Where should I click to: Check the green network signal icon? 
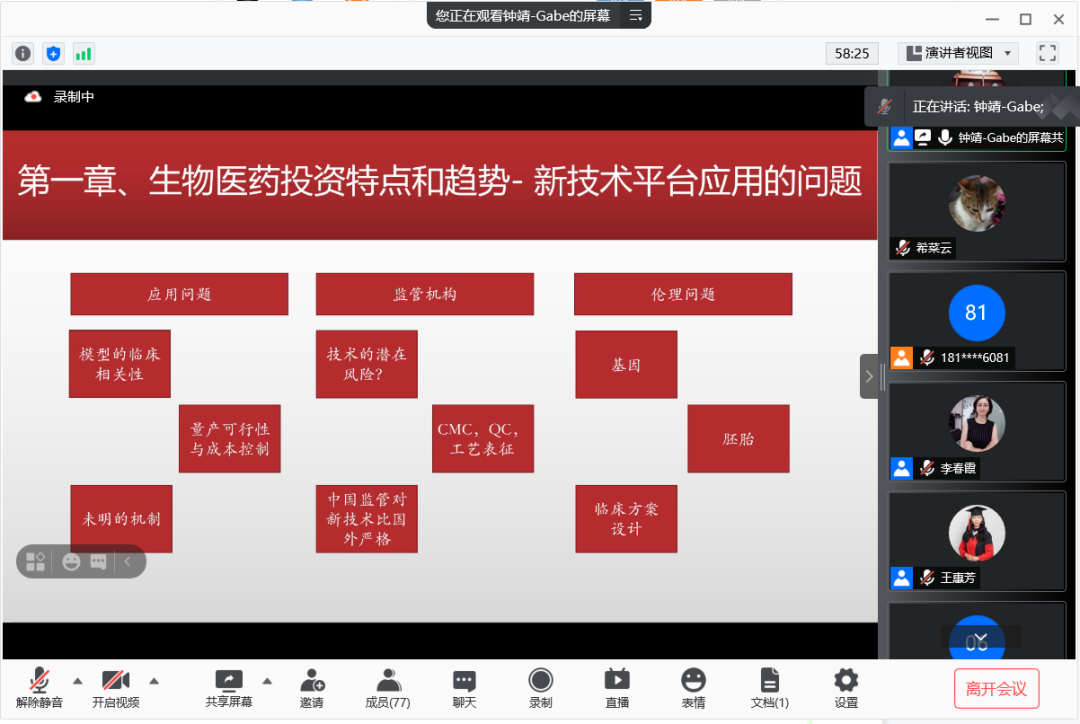point(83,53)
